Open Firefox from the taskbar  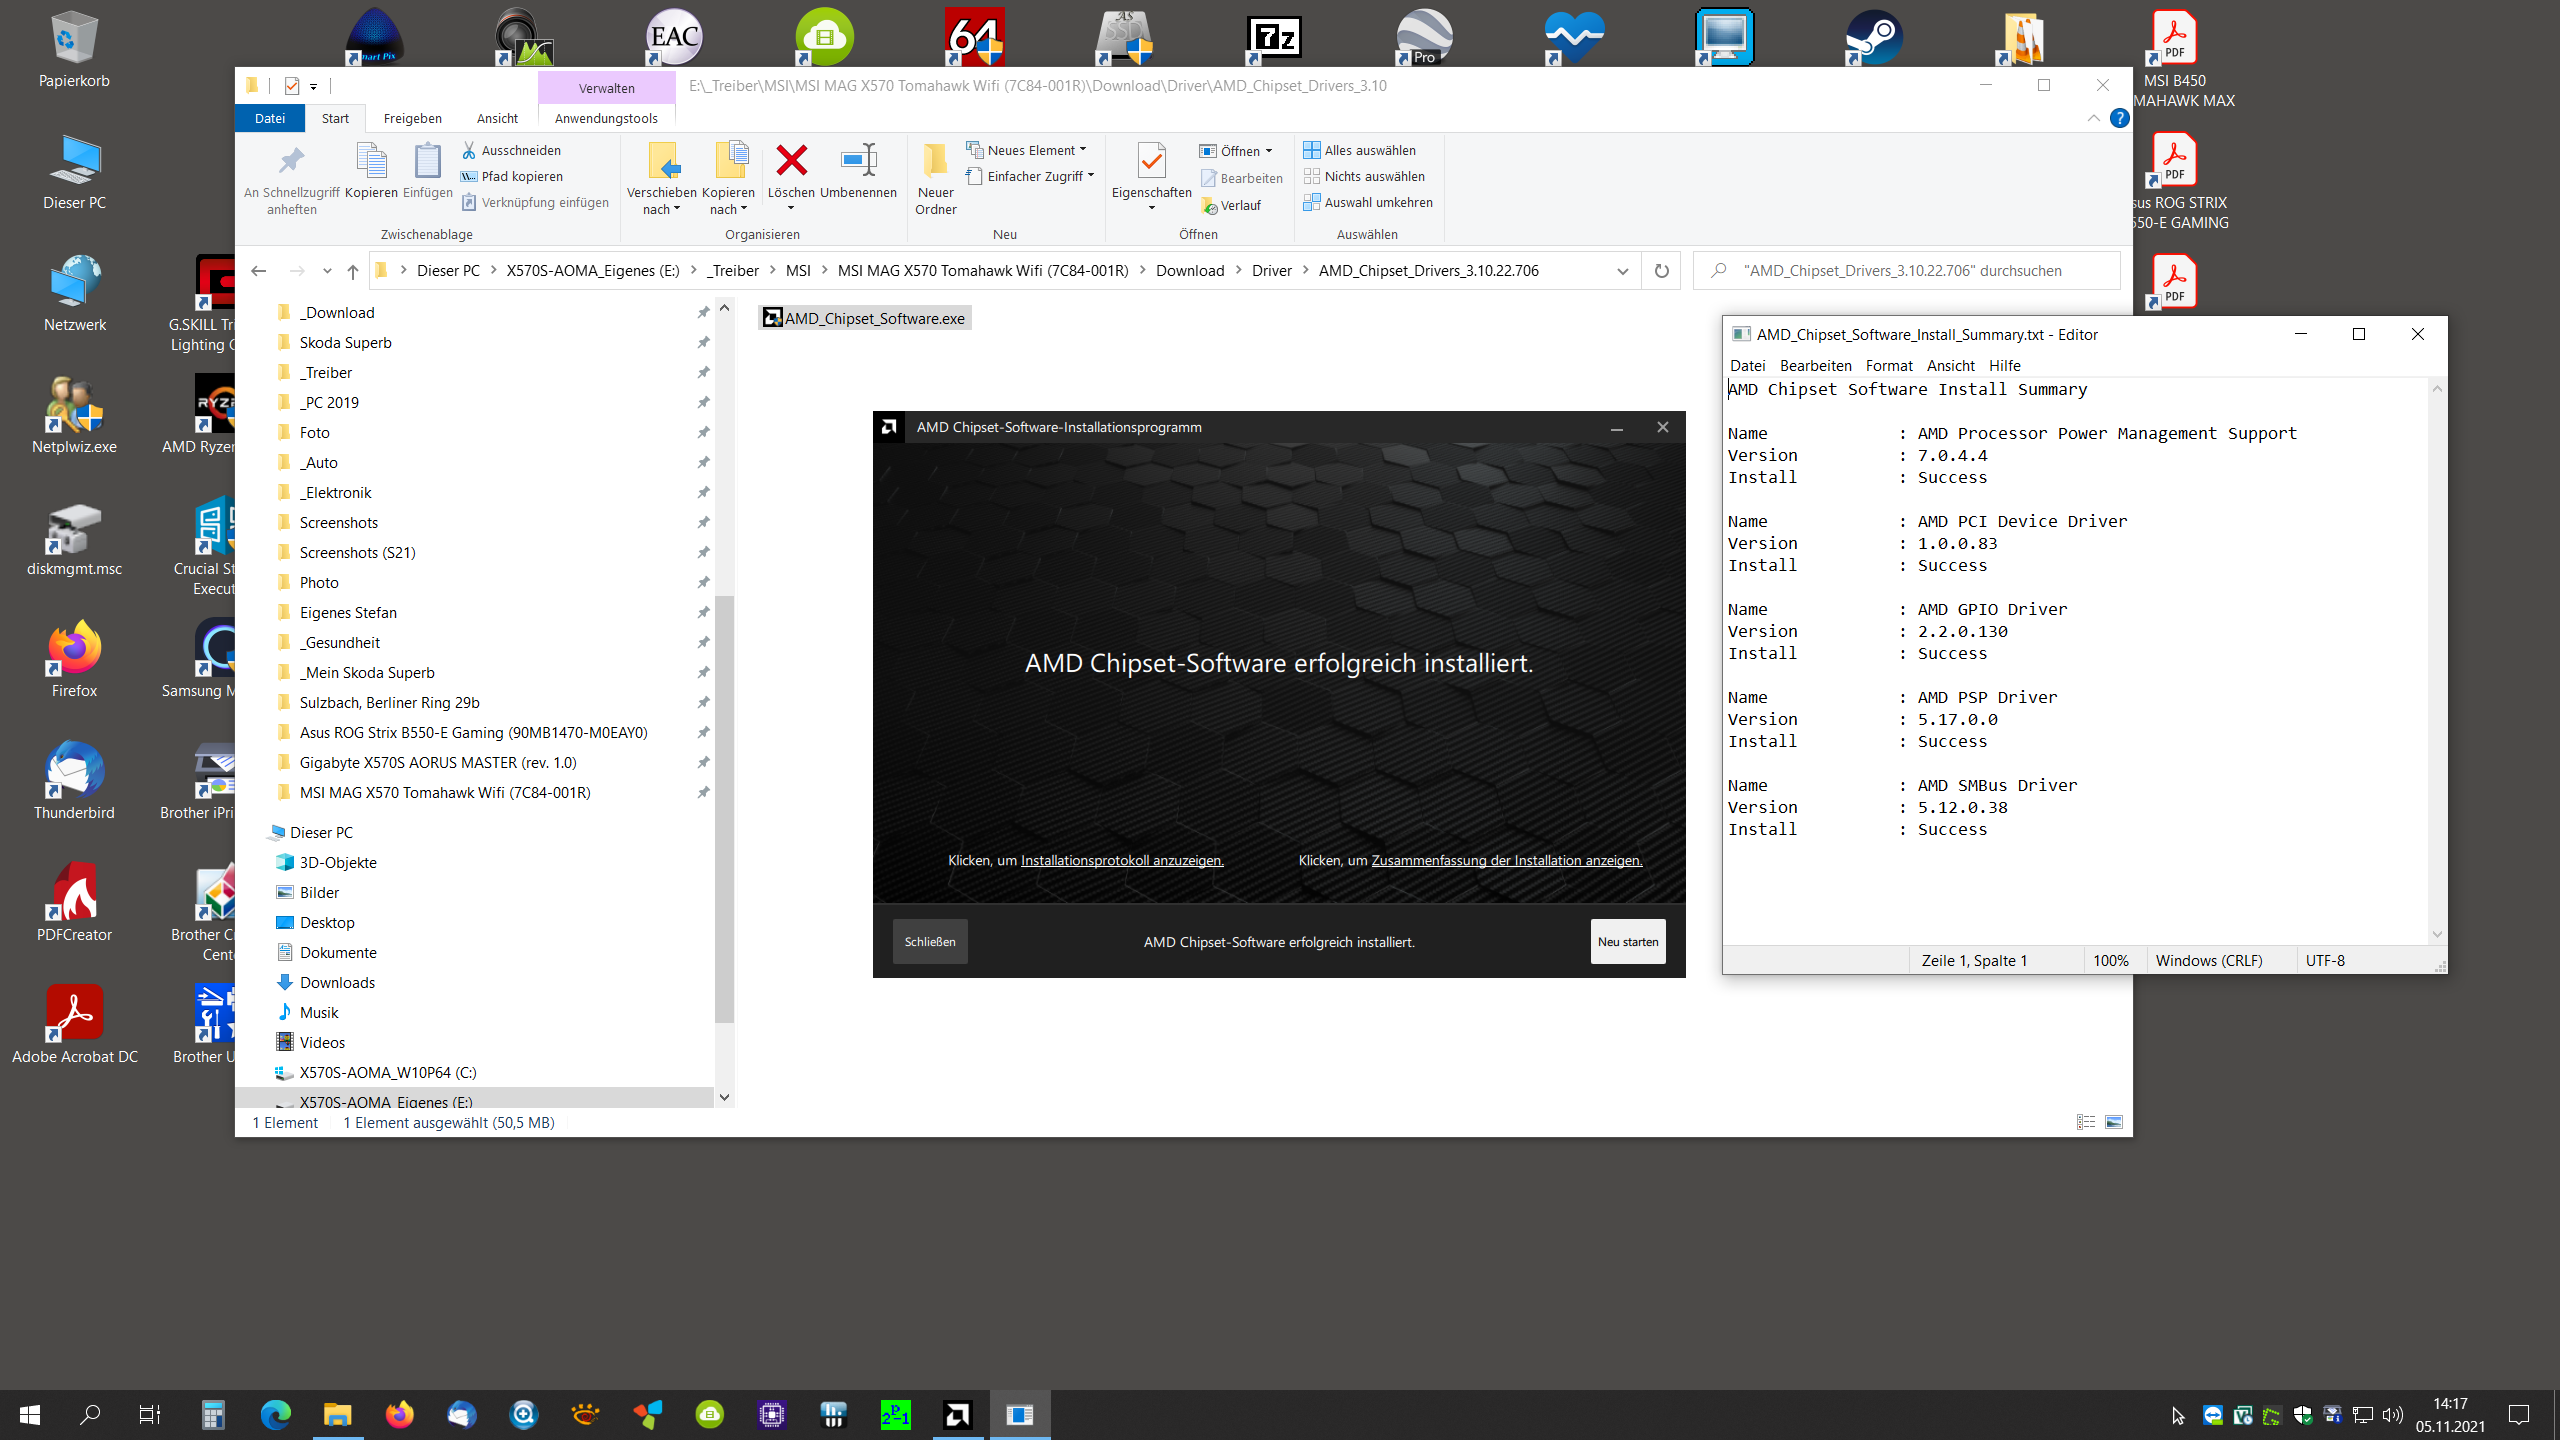[x=399, y=1414]
